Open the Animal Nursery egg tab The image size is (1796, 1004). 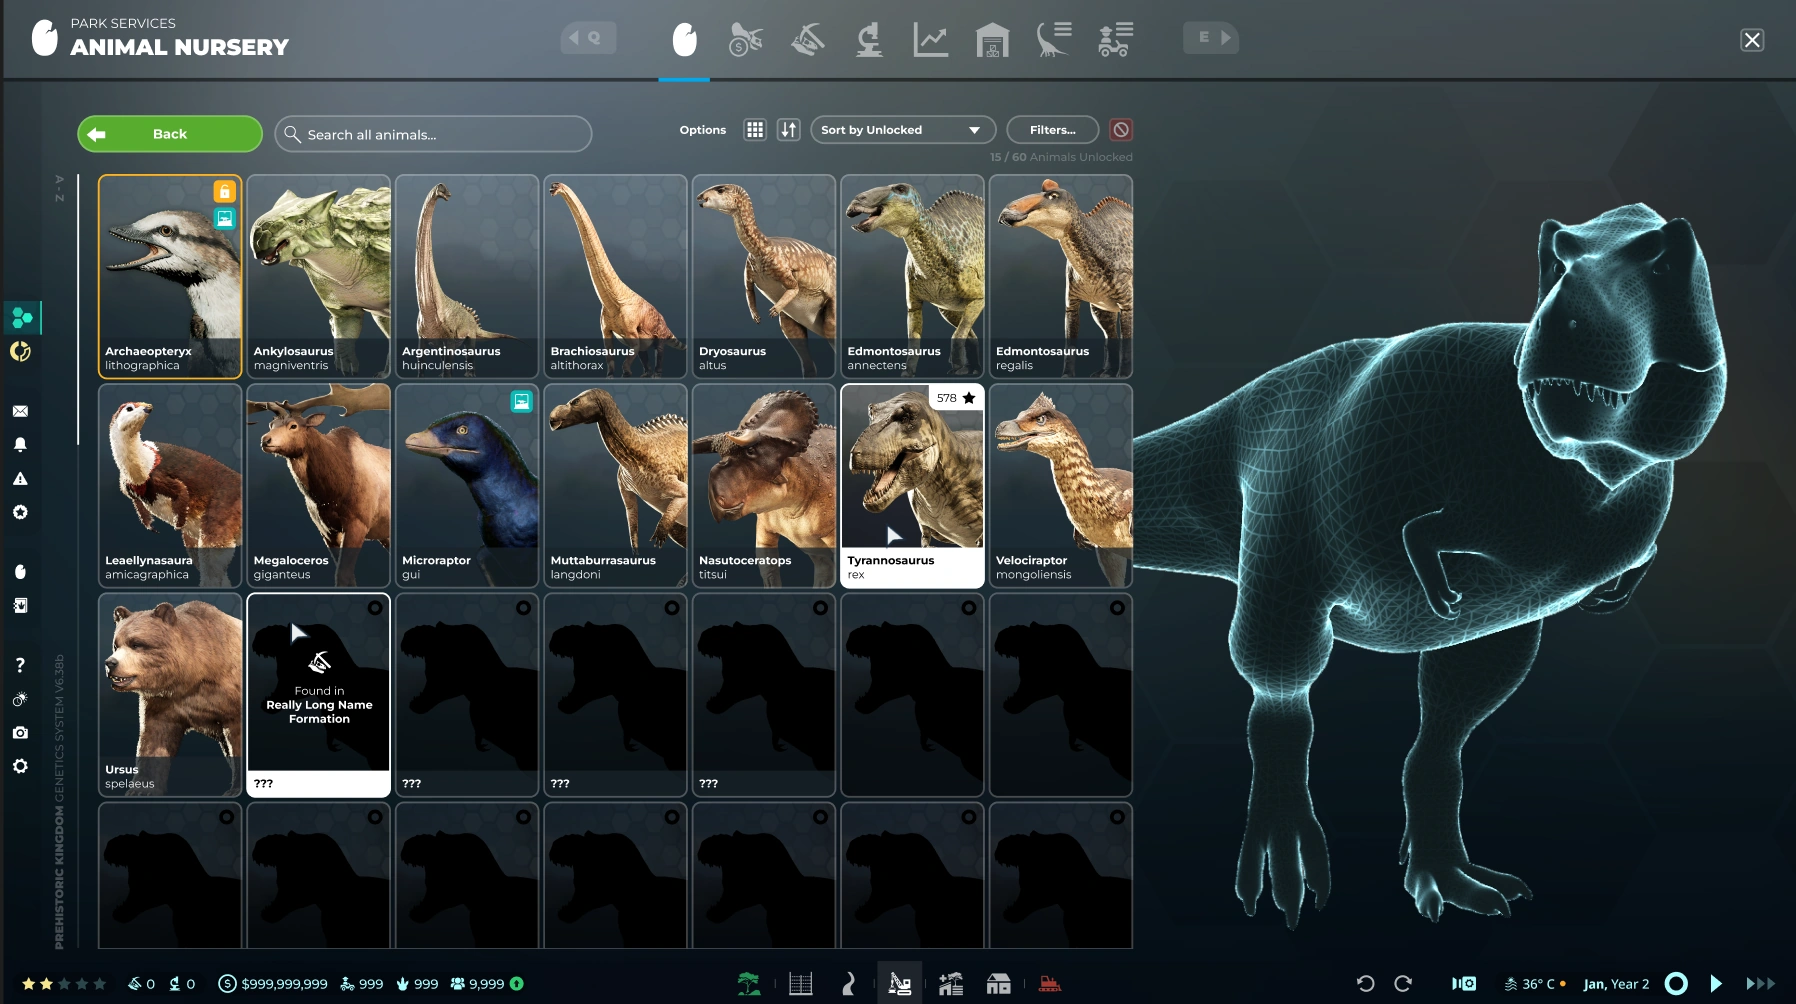(x=684, y=40)
